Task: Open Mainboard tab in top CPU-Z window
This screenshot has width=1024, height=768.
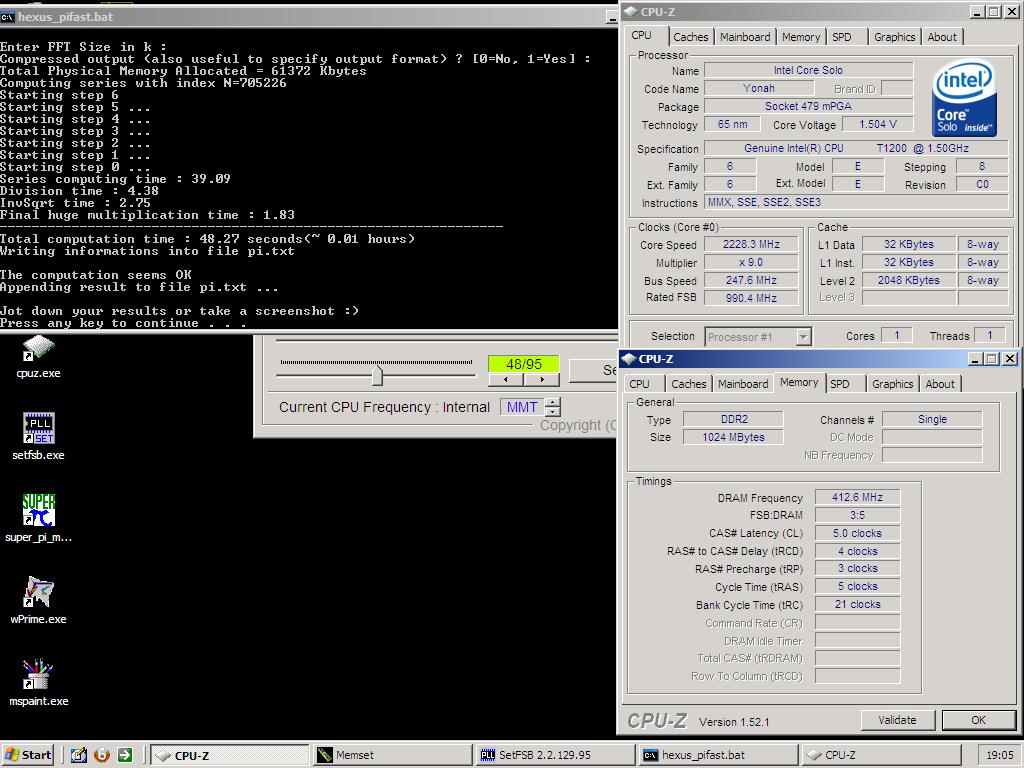Action: pyautogui.click(x=744, y=37)
